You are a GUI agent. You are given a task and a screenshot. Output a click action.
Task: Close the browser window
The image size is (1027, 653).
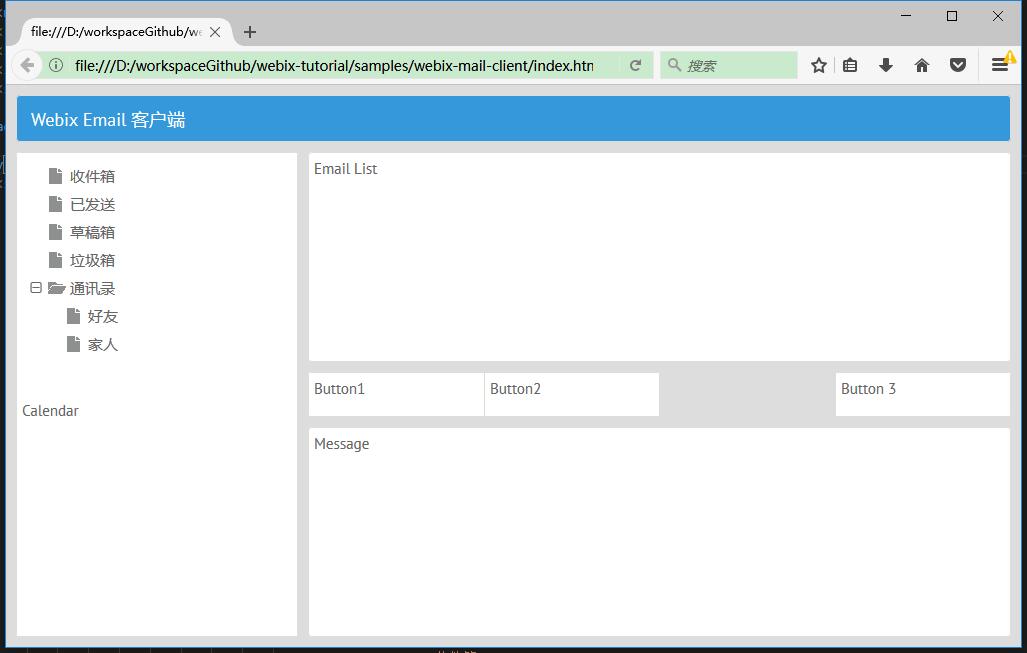coord(998,16)
